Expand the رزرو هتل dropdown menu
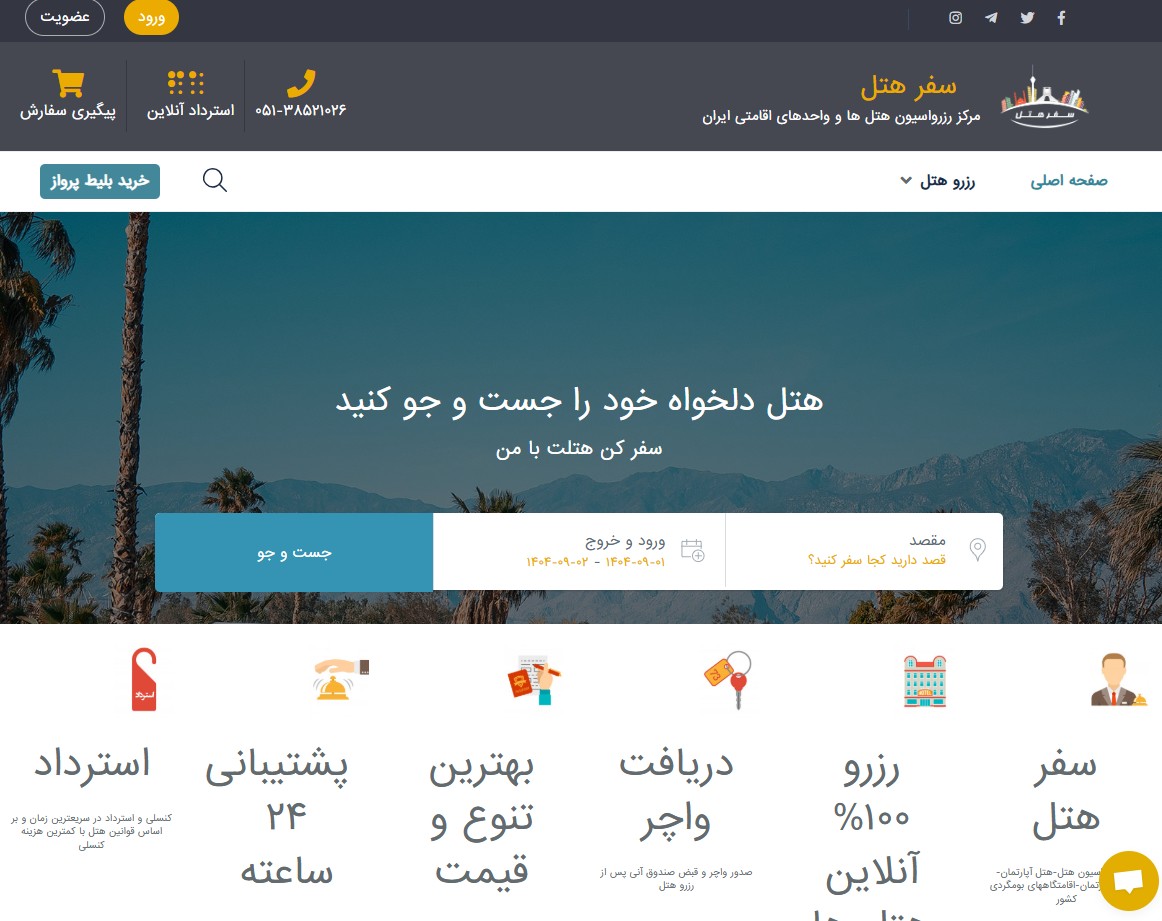The image size is (1162, 921). point(937,181)
